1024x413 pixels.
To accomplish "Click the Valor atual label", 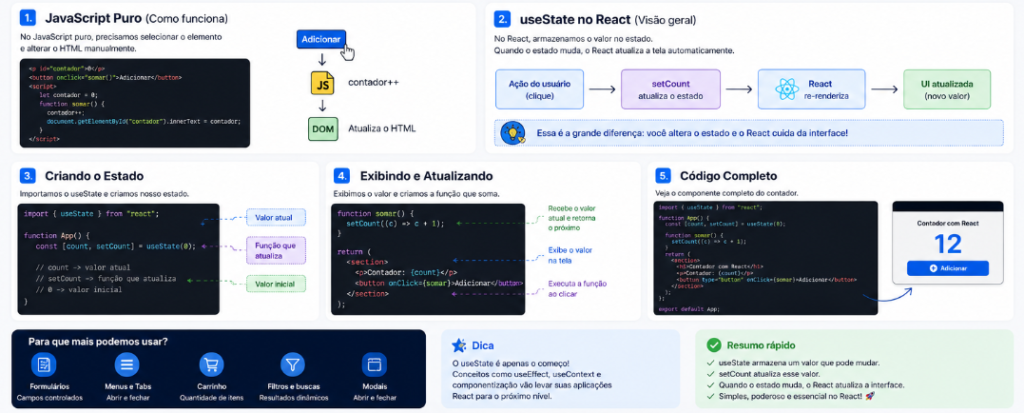I will tap(274, 218).
